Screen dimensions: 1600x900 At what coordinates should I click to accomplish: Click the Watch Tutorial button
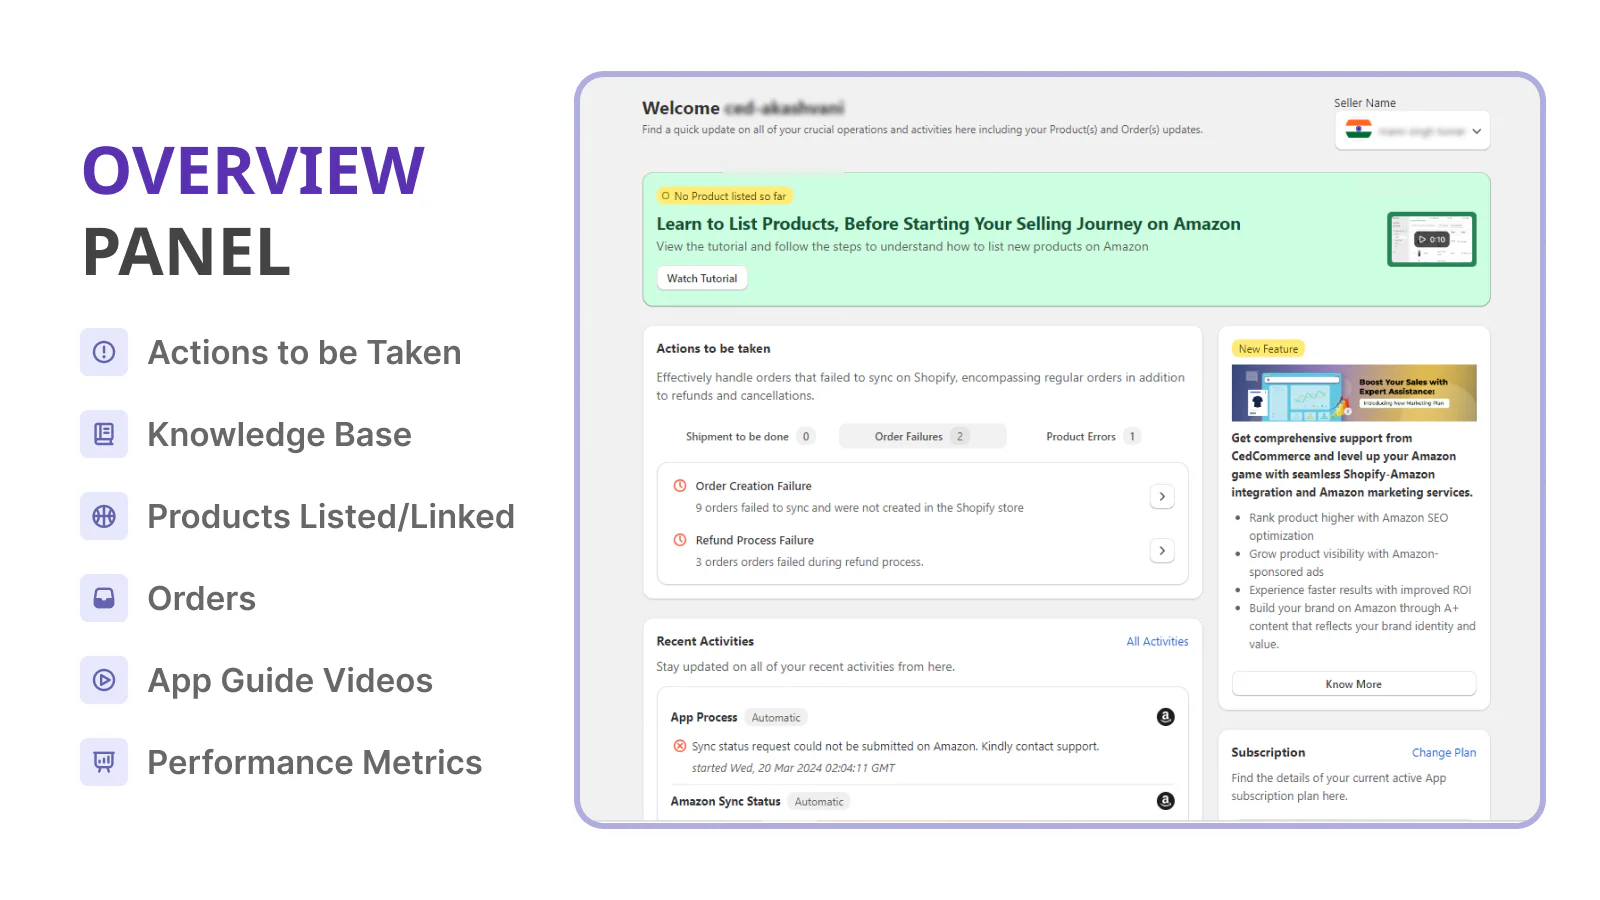[x=701, y=278]
